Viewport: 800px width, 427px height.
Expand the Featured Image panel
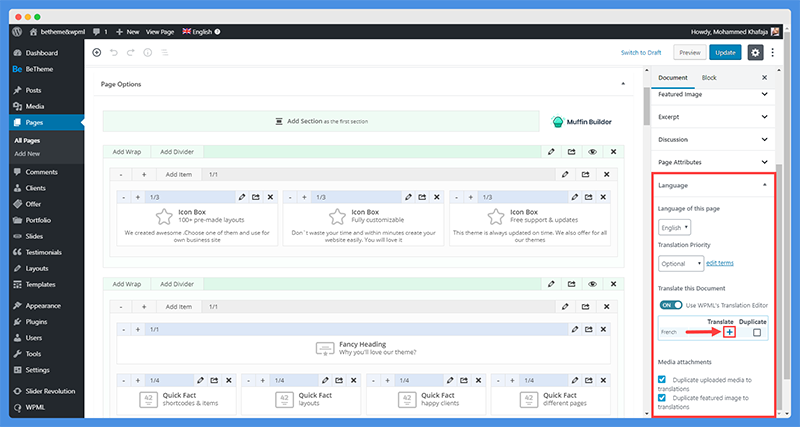pyautogui.click(x=713, y=94)
